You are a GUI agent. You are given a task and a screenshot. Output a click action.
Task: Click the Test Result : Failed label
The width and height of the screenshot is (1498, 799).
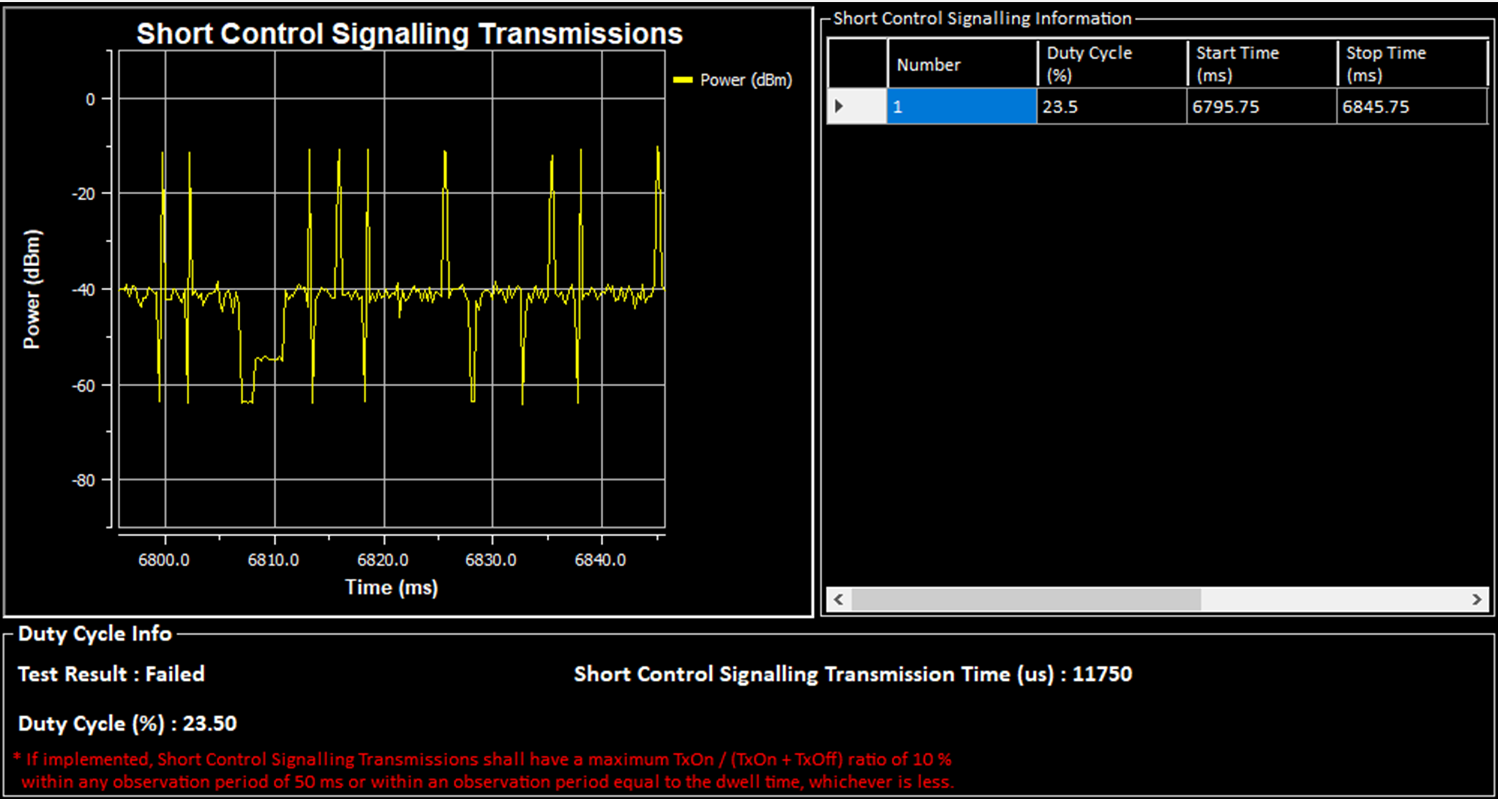(x=110, y=674)
